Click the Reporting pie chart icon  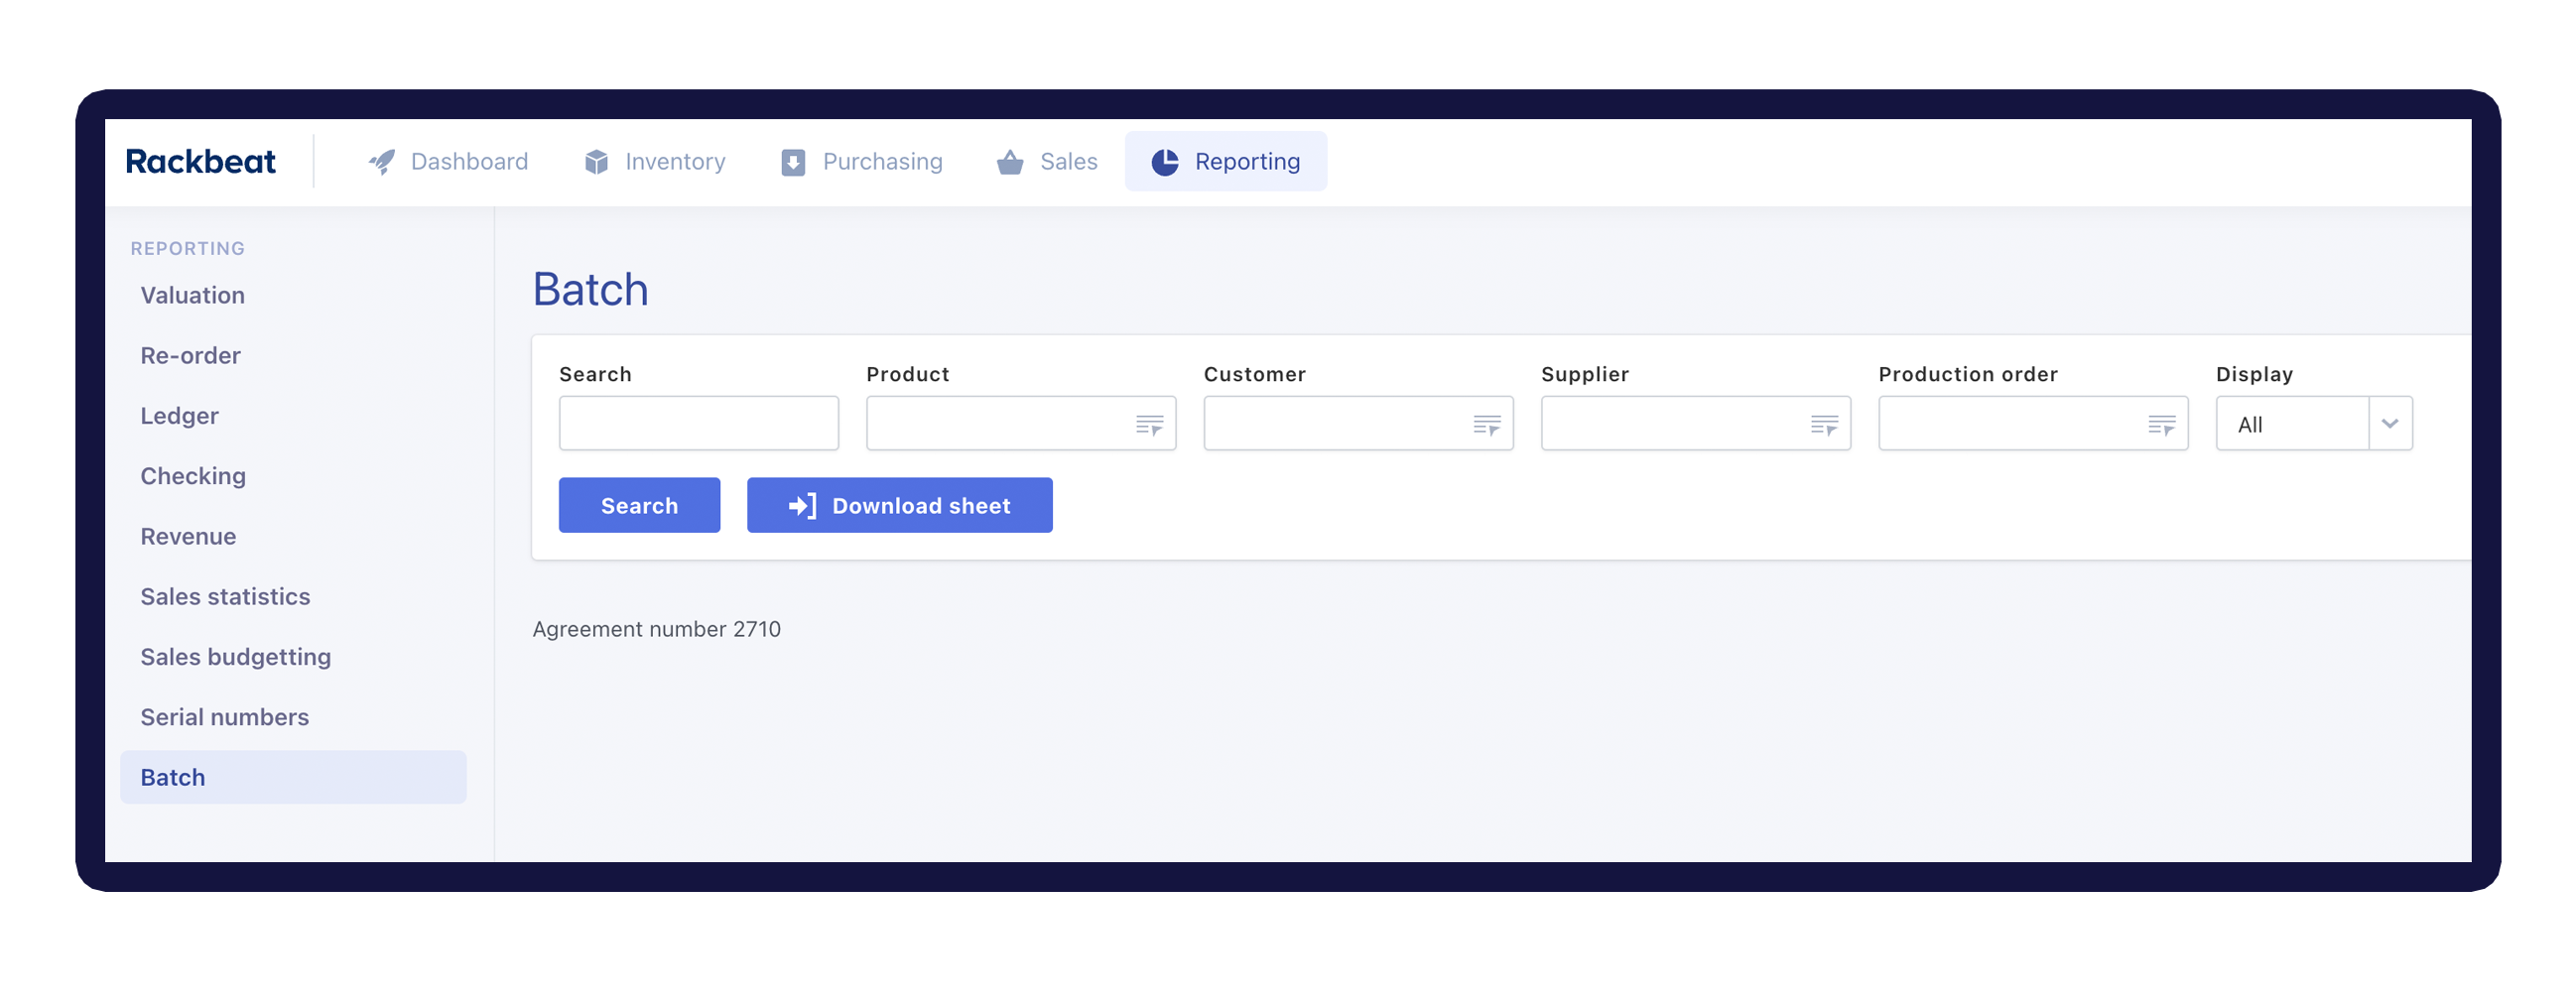pos(1165,162)
